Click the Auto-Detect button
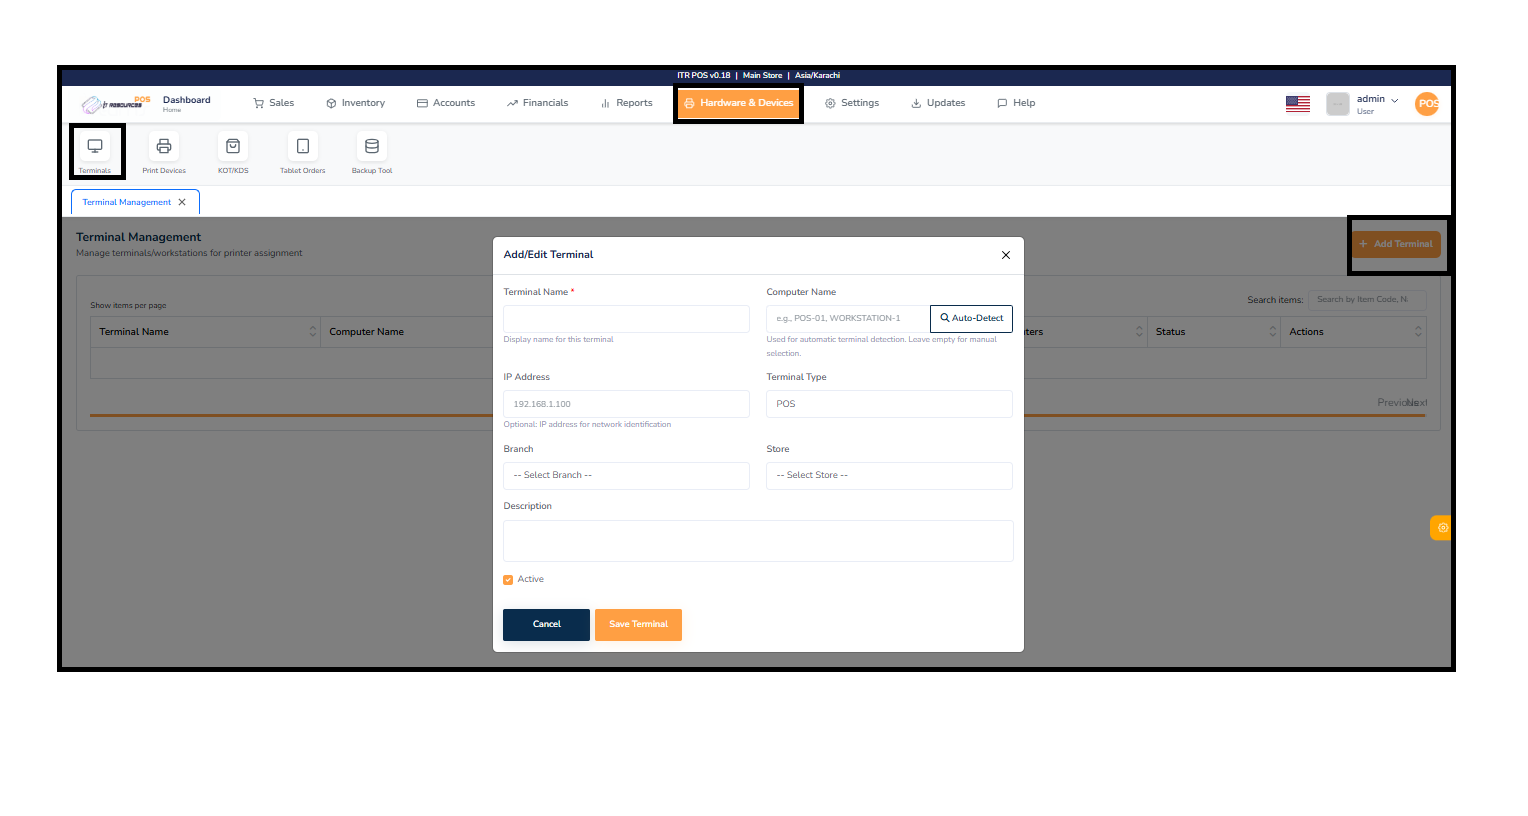The width and height of the screenshot is (1528, 816). 970,318
